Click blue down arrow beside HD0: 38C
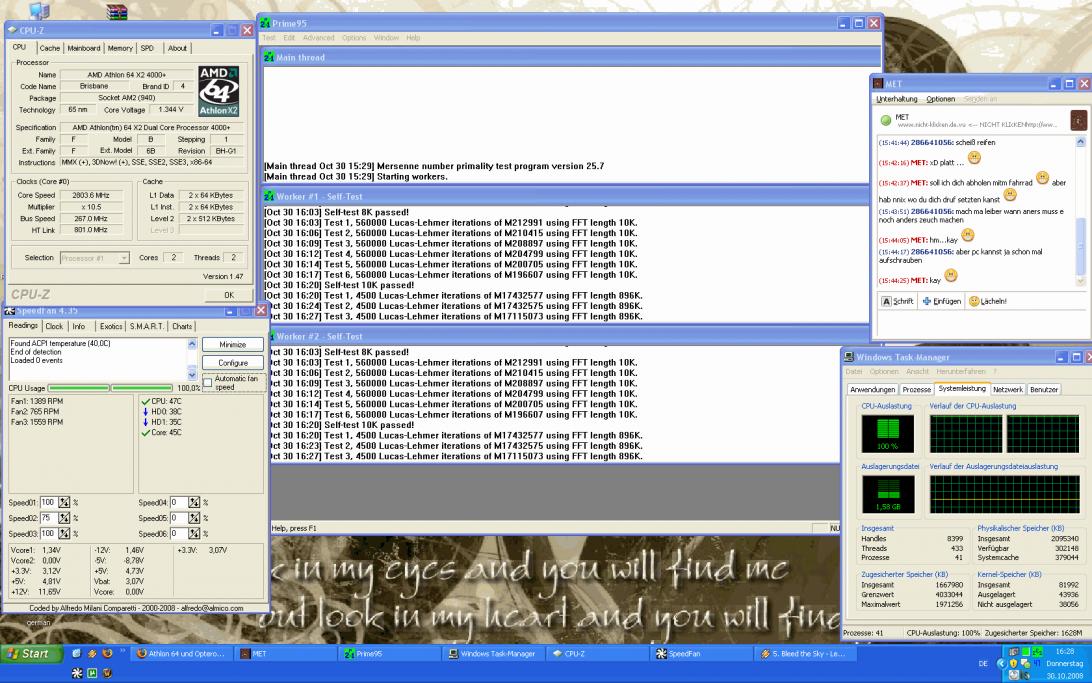Viewport: 1092px width, 683px height. coord(146,411)
